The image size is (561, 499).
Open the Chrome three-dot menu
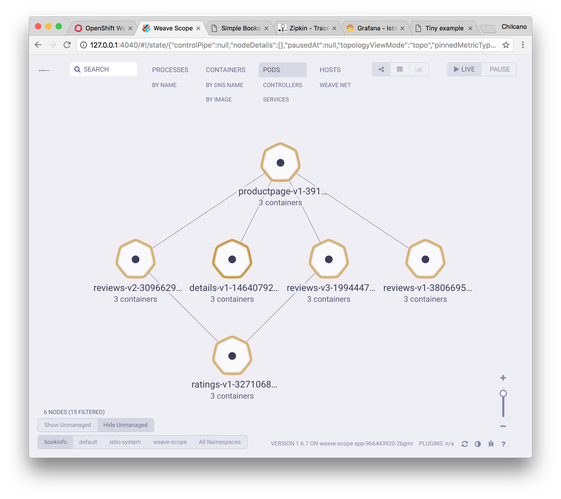tap(523, 45)
